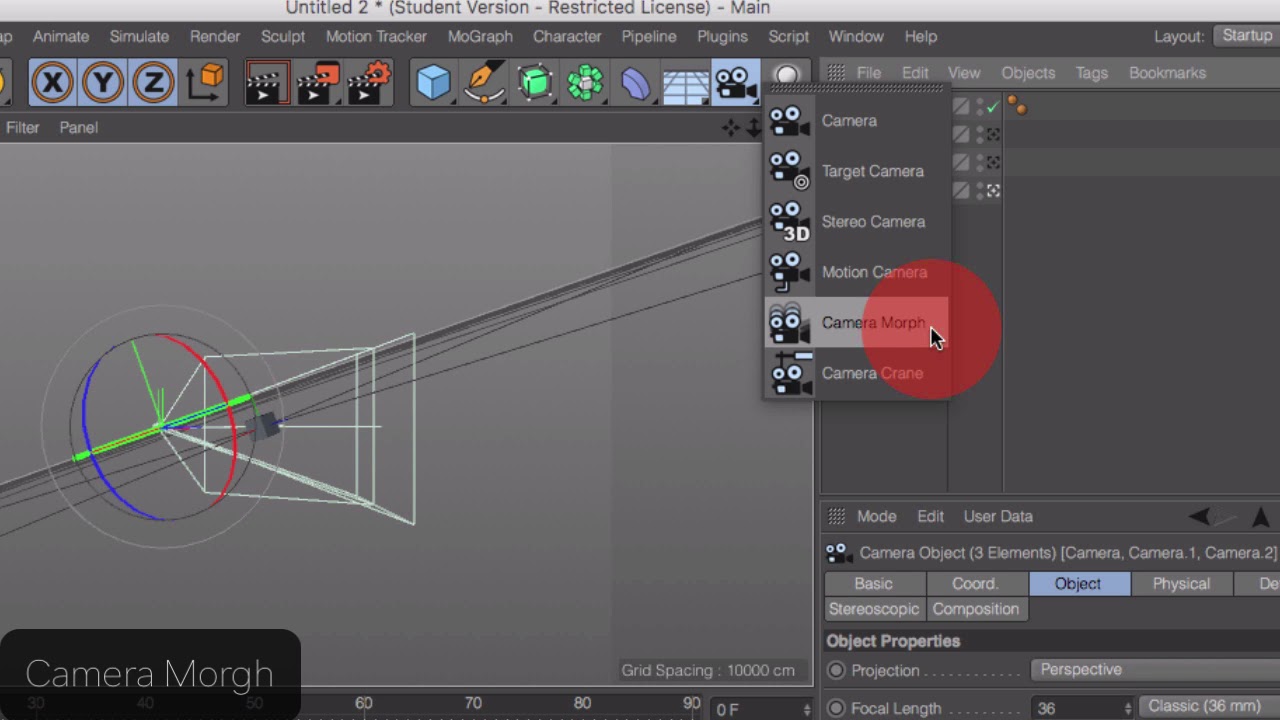Viewport: 1280px width, 720px height.
Task: Click the Attribute Manager back arrow
Action: pyautogui.click(x=1199, y=517)
